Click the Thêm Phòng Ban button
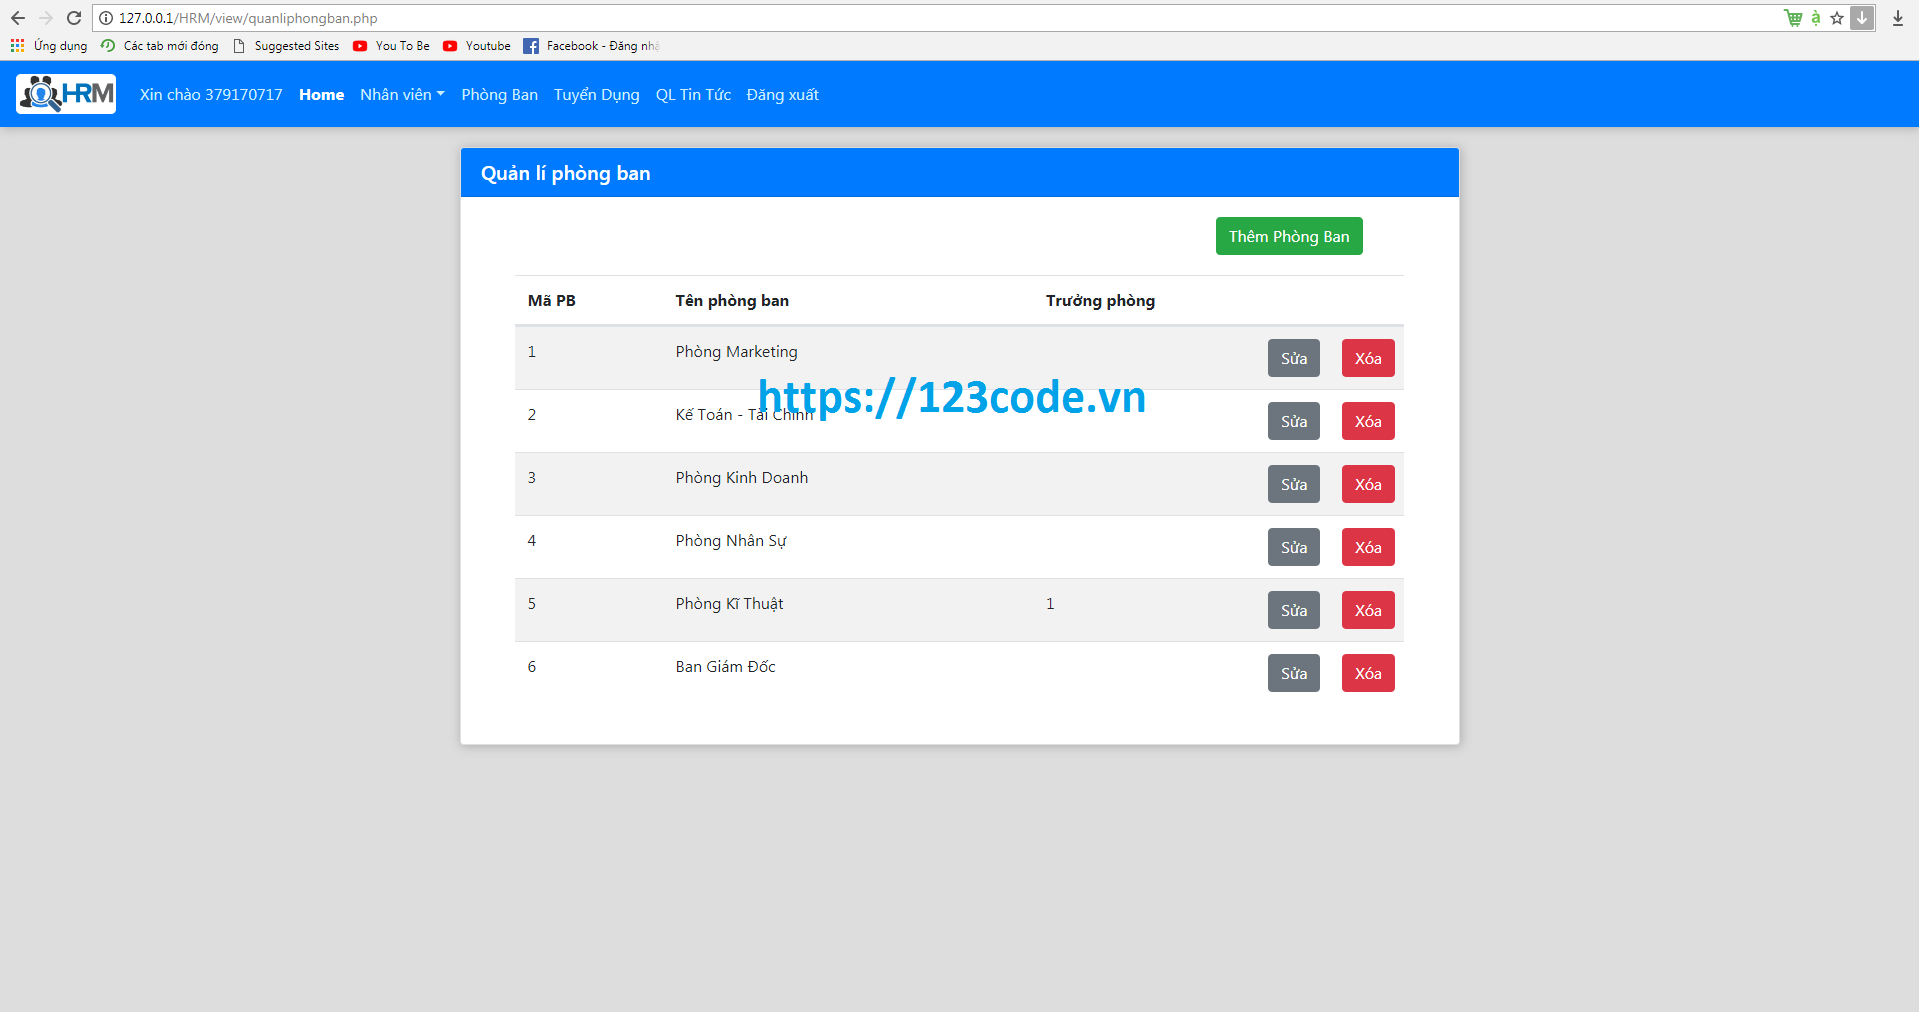 [x=1288, y=236]
